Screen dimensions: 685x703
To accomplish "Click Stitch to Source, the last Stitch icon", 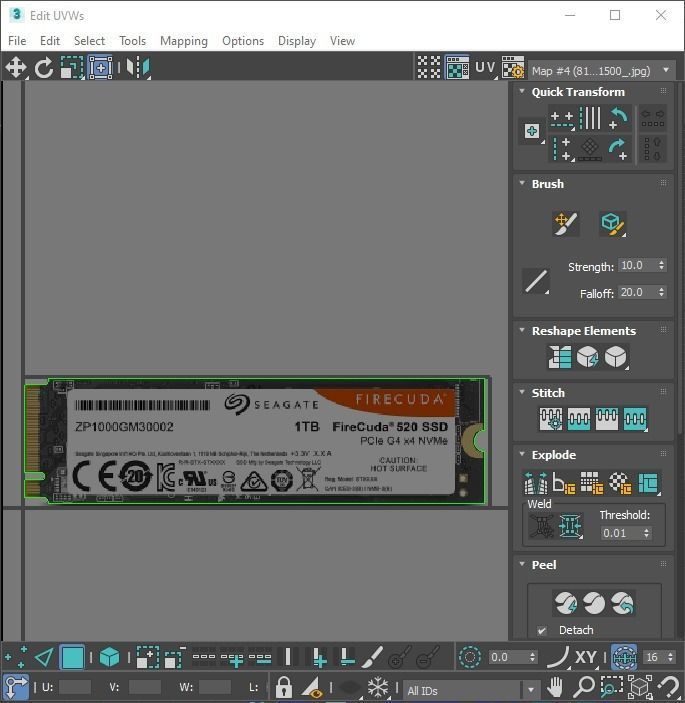I will 635,419.
